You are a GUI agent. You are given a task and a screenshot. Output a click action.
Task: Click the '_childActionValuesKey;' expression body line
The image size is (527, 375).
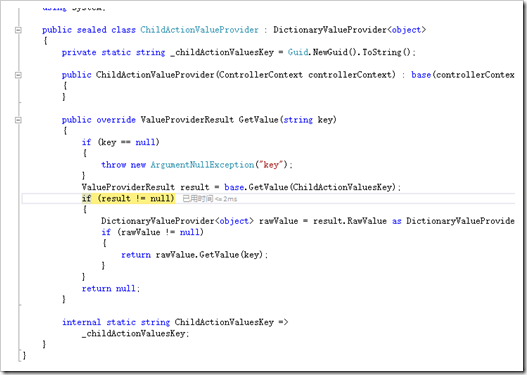[135, 334]
